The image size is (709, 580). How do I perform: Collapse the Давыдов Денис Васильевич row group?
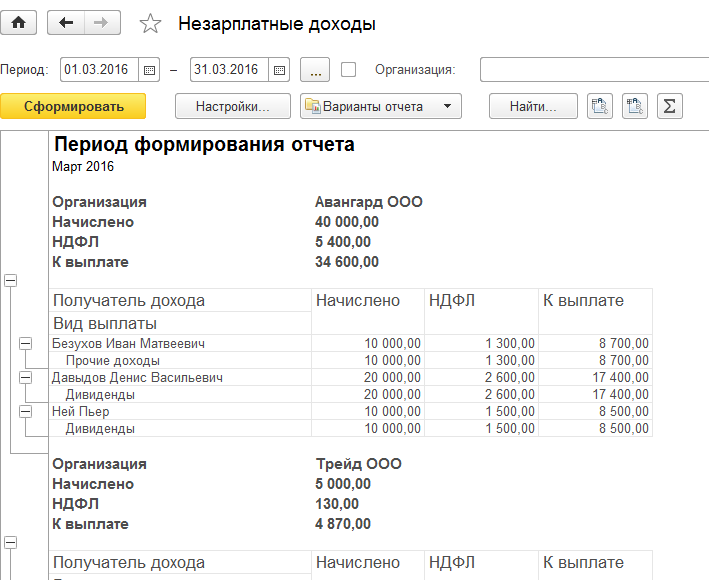point(26,377)
